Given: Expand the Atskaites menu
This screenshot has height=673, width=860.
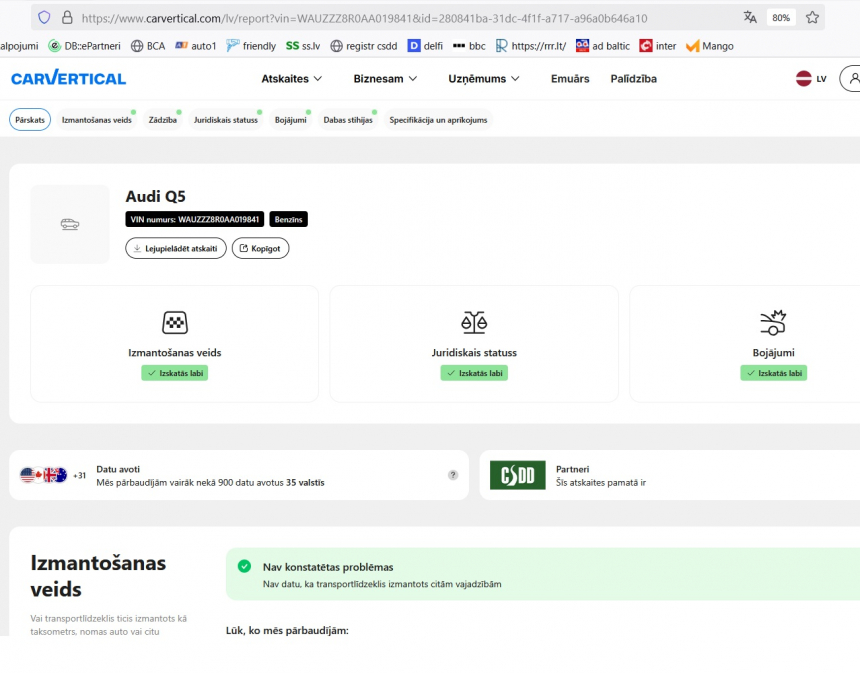Looking at the screenshot, I should [291, 79].
